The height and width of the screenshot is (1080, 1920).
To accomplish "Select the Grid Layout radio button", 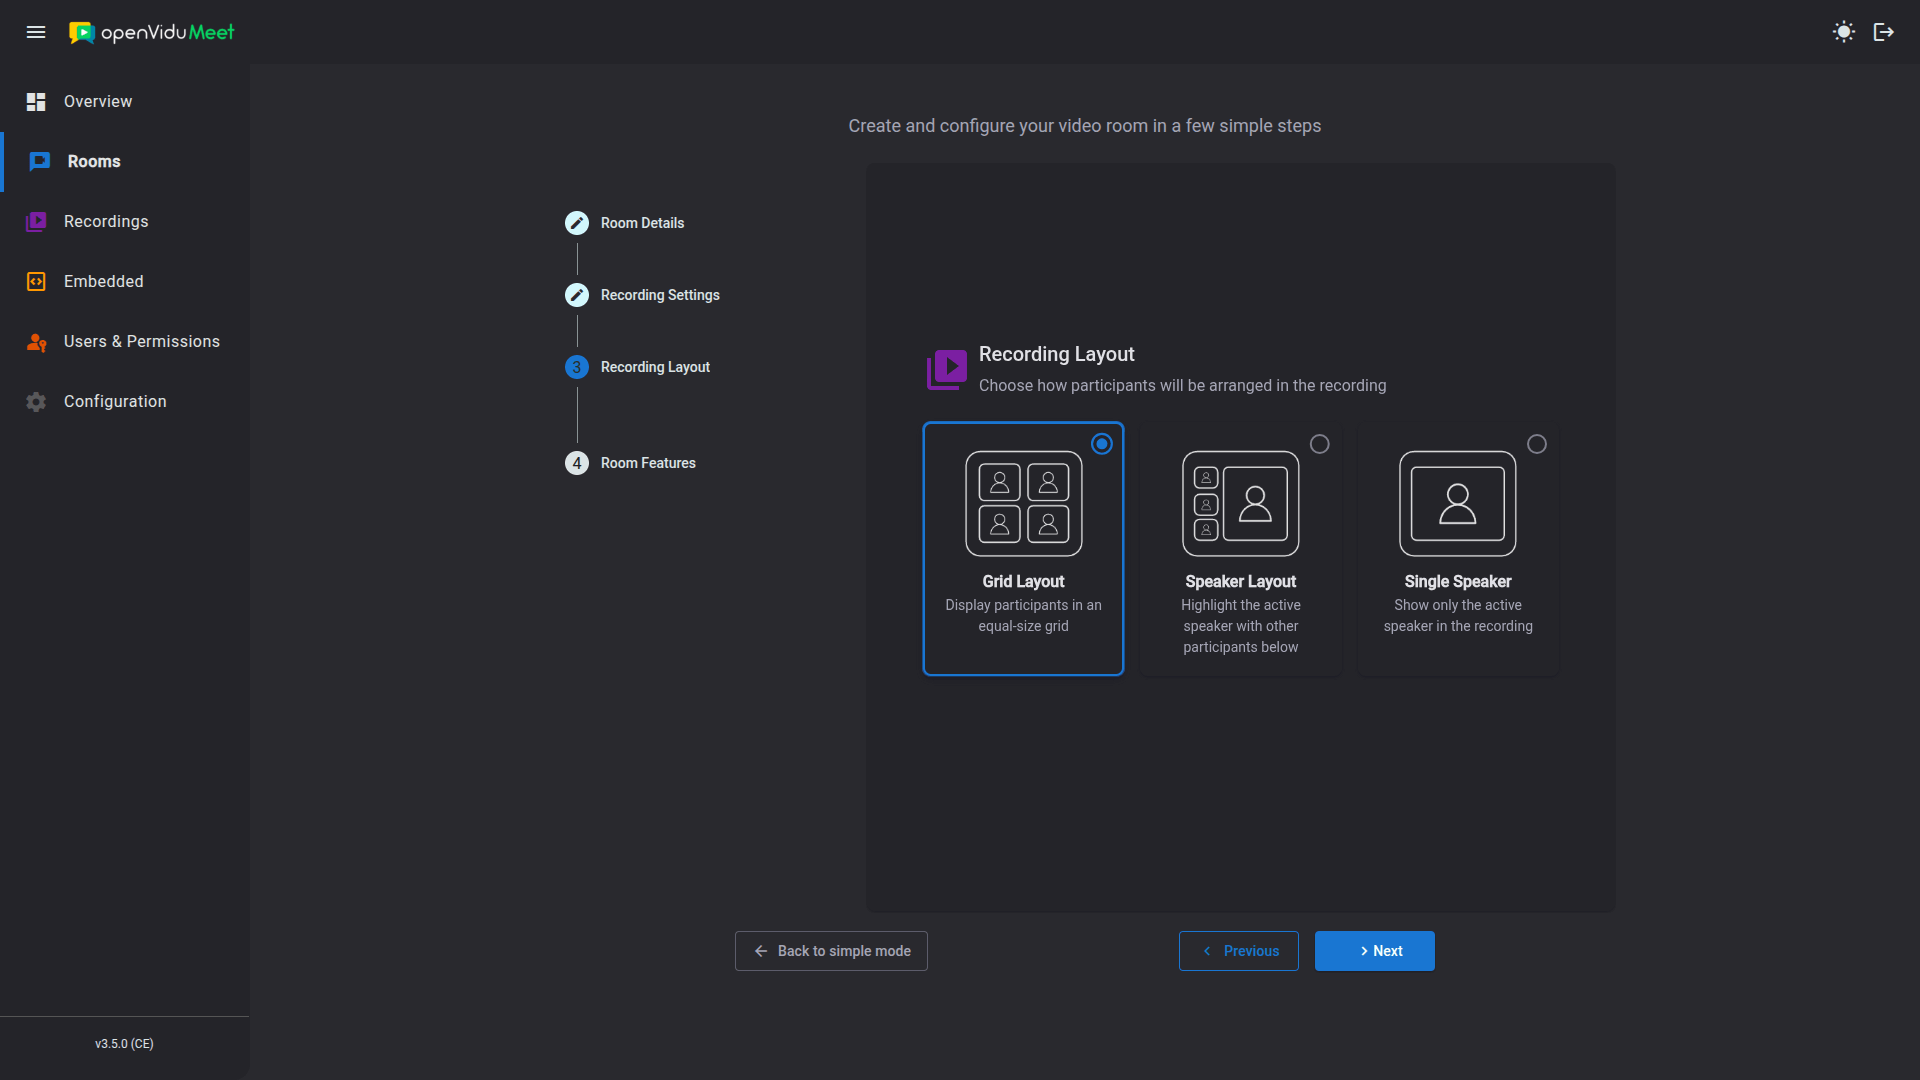I will [x=1101, y=444].
